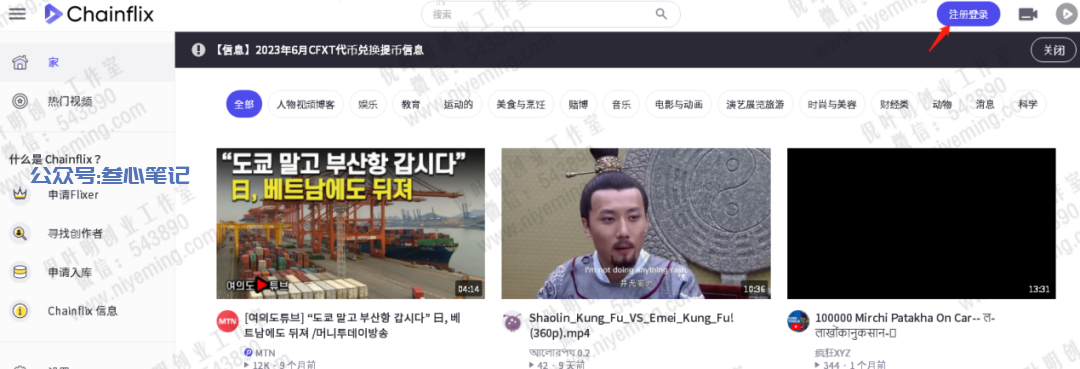Screen dimensions: 1080x369
Task: Select the 全部 category tab
Action: [244, 104]
